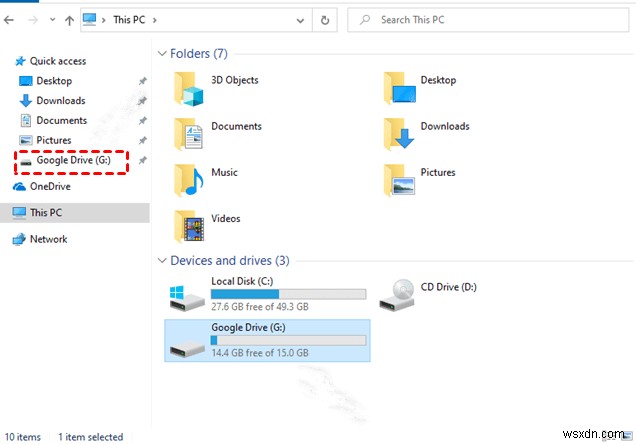Open Desktop under Quick access
636x444 pixels.
[x=54, y=81]
